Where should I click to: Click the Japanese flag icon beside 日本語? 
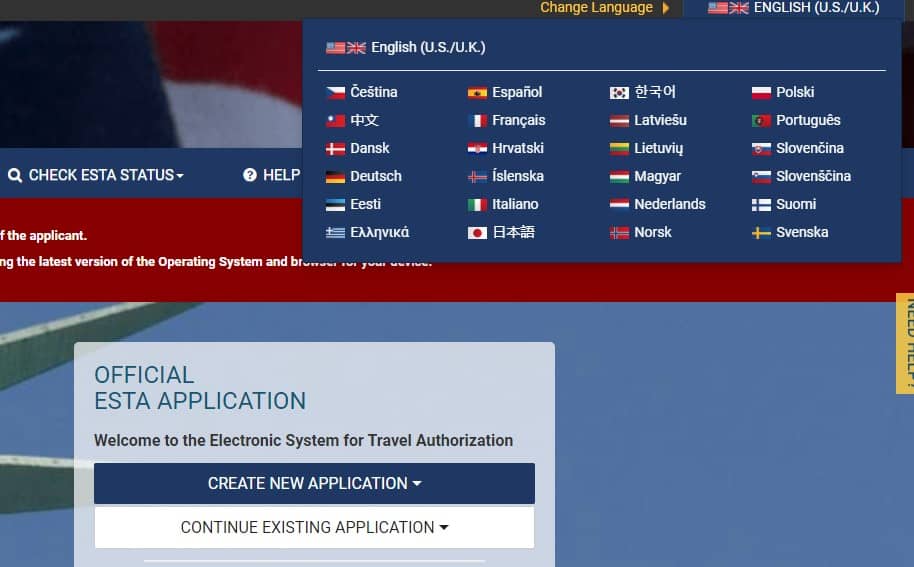coord(477,233)
